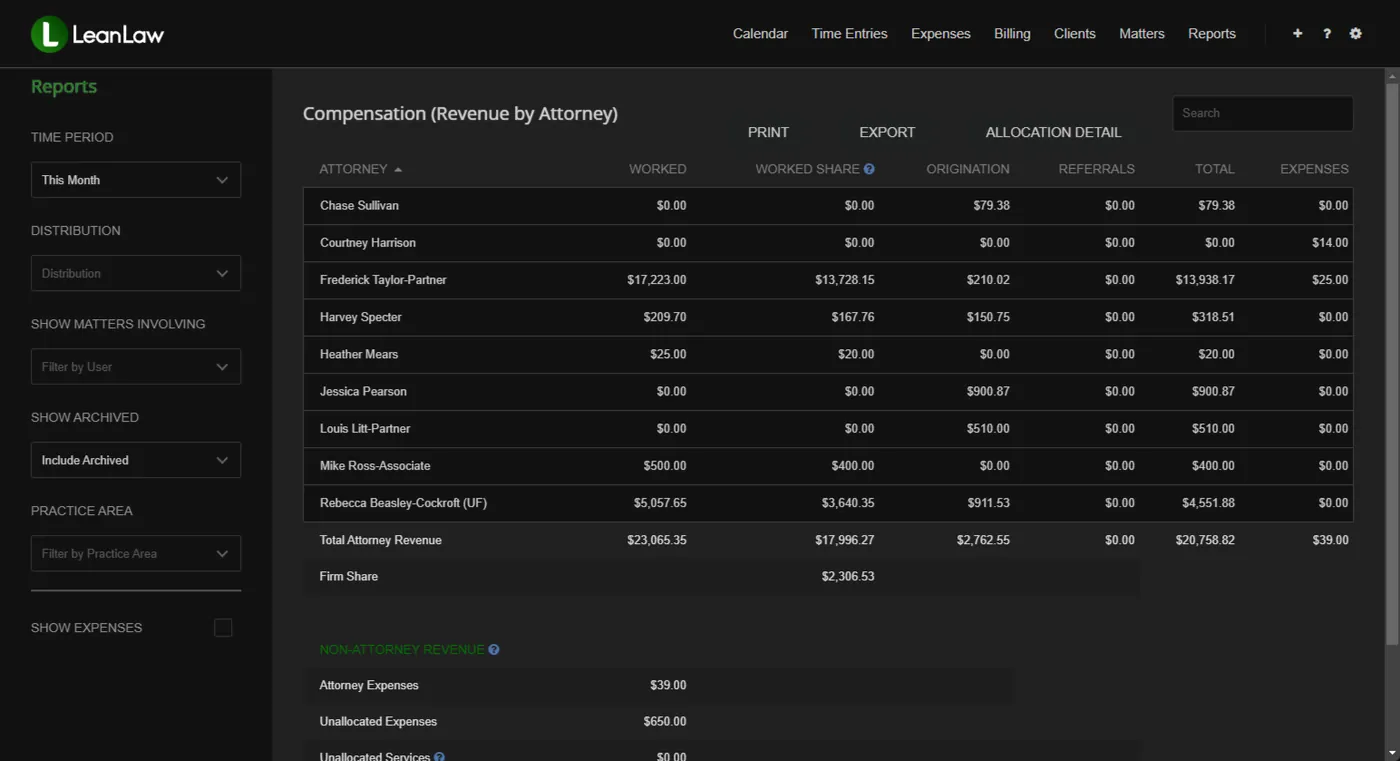Screen dimensions: 1400x761
Task: Navigate to Expenses in top menu
Action: pyautogui.click(x=940, y=33)
